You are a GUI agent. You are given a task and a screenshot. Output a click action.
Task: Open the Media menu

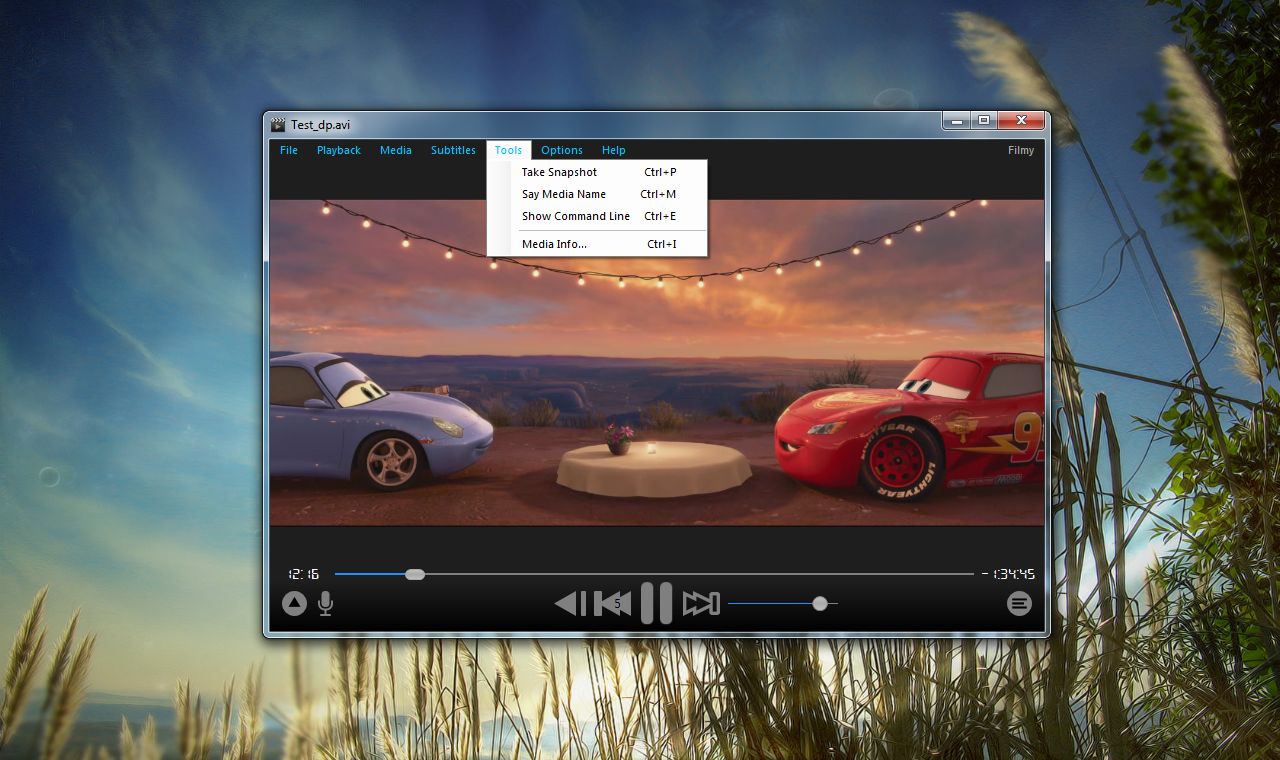[x=396, y=150]
